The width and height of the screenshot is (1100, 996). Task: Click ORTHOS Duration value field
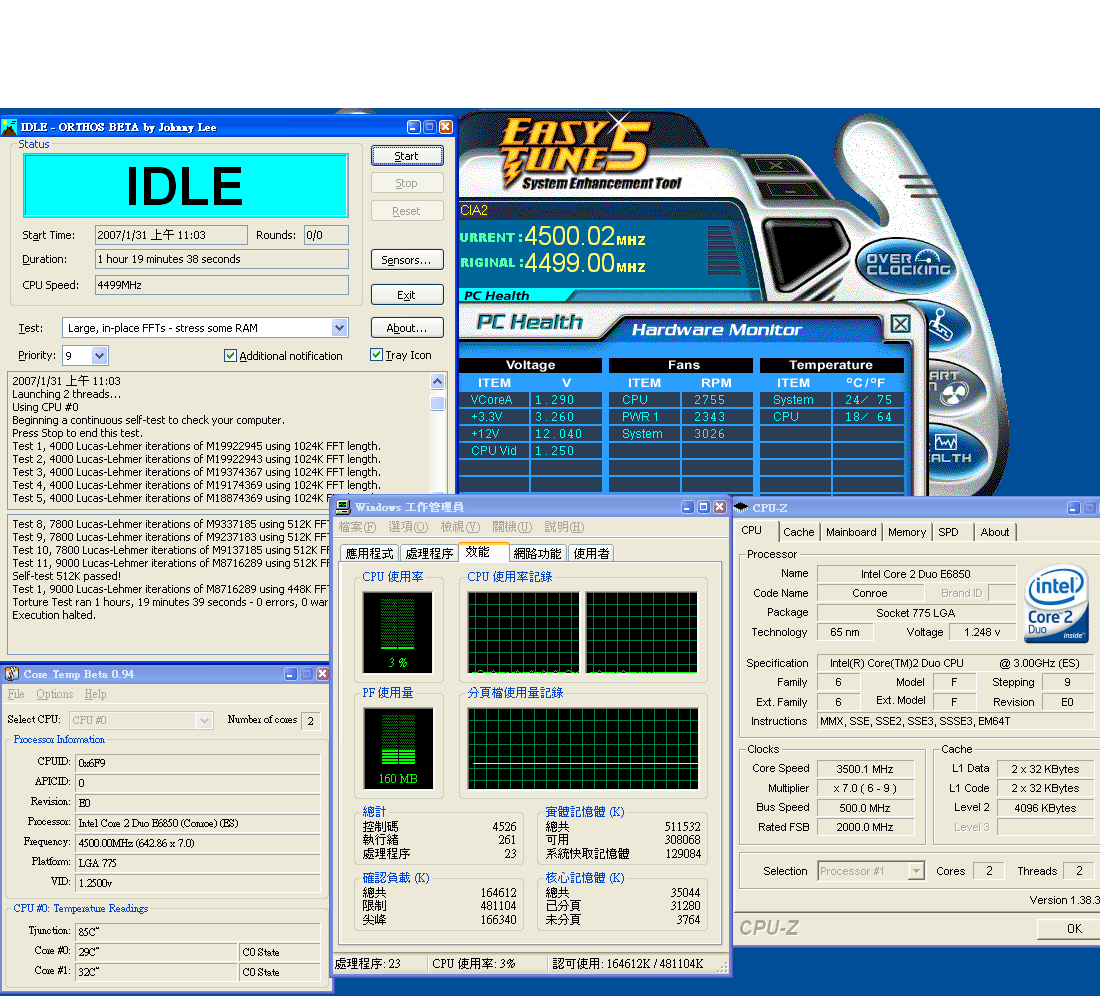(x=222, y=259)
